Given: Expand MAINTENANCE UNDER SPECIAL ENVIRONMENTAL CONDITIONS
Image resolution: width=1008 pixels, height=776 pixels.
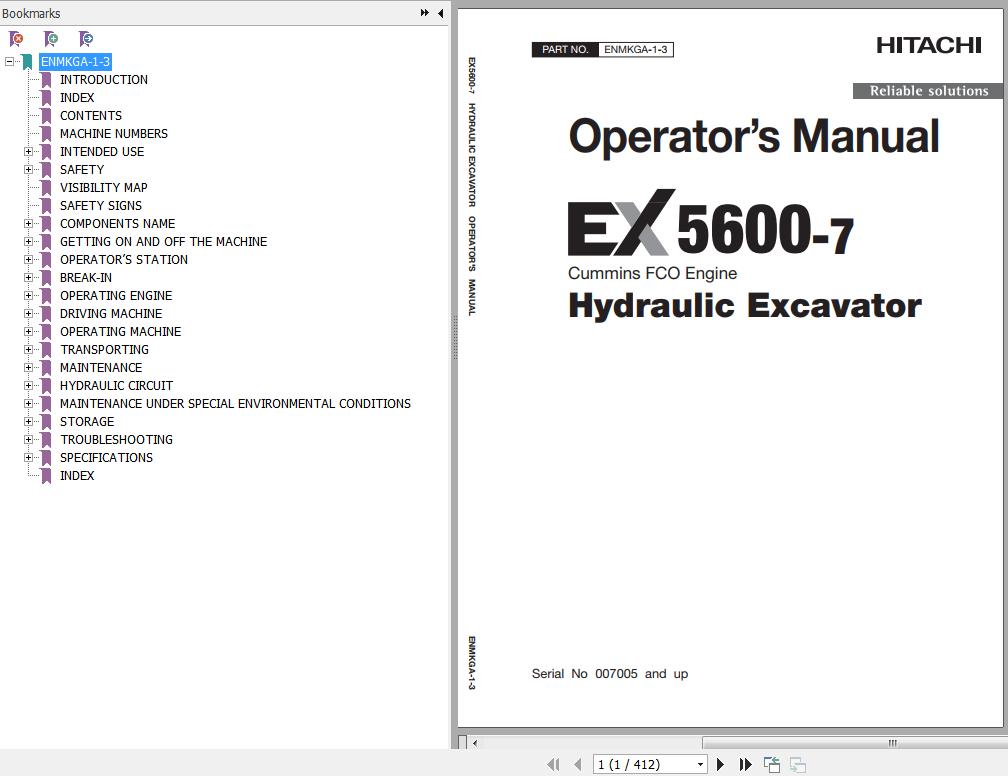Looking at the screenshot, I should pos(28,404).
